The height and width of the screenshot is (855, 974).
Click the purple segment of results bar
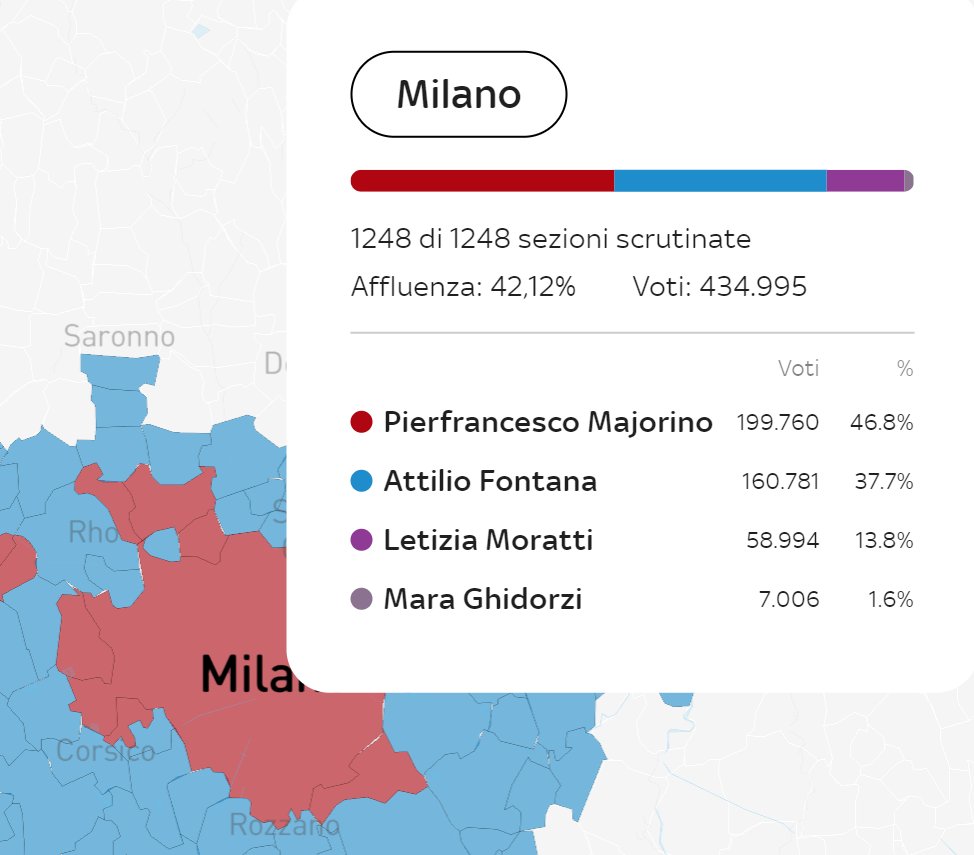tap(865, 181)
